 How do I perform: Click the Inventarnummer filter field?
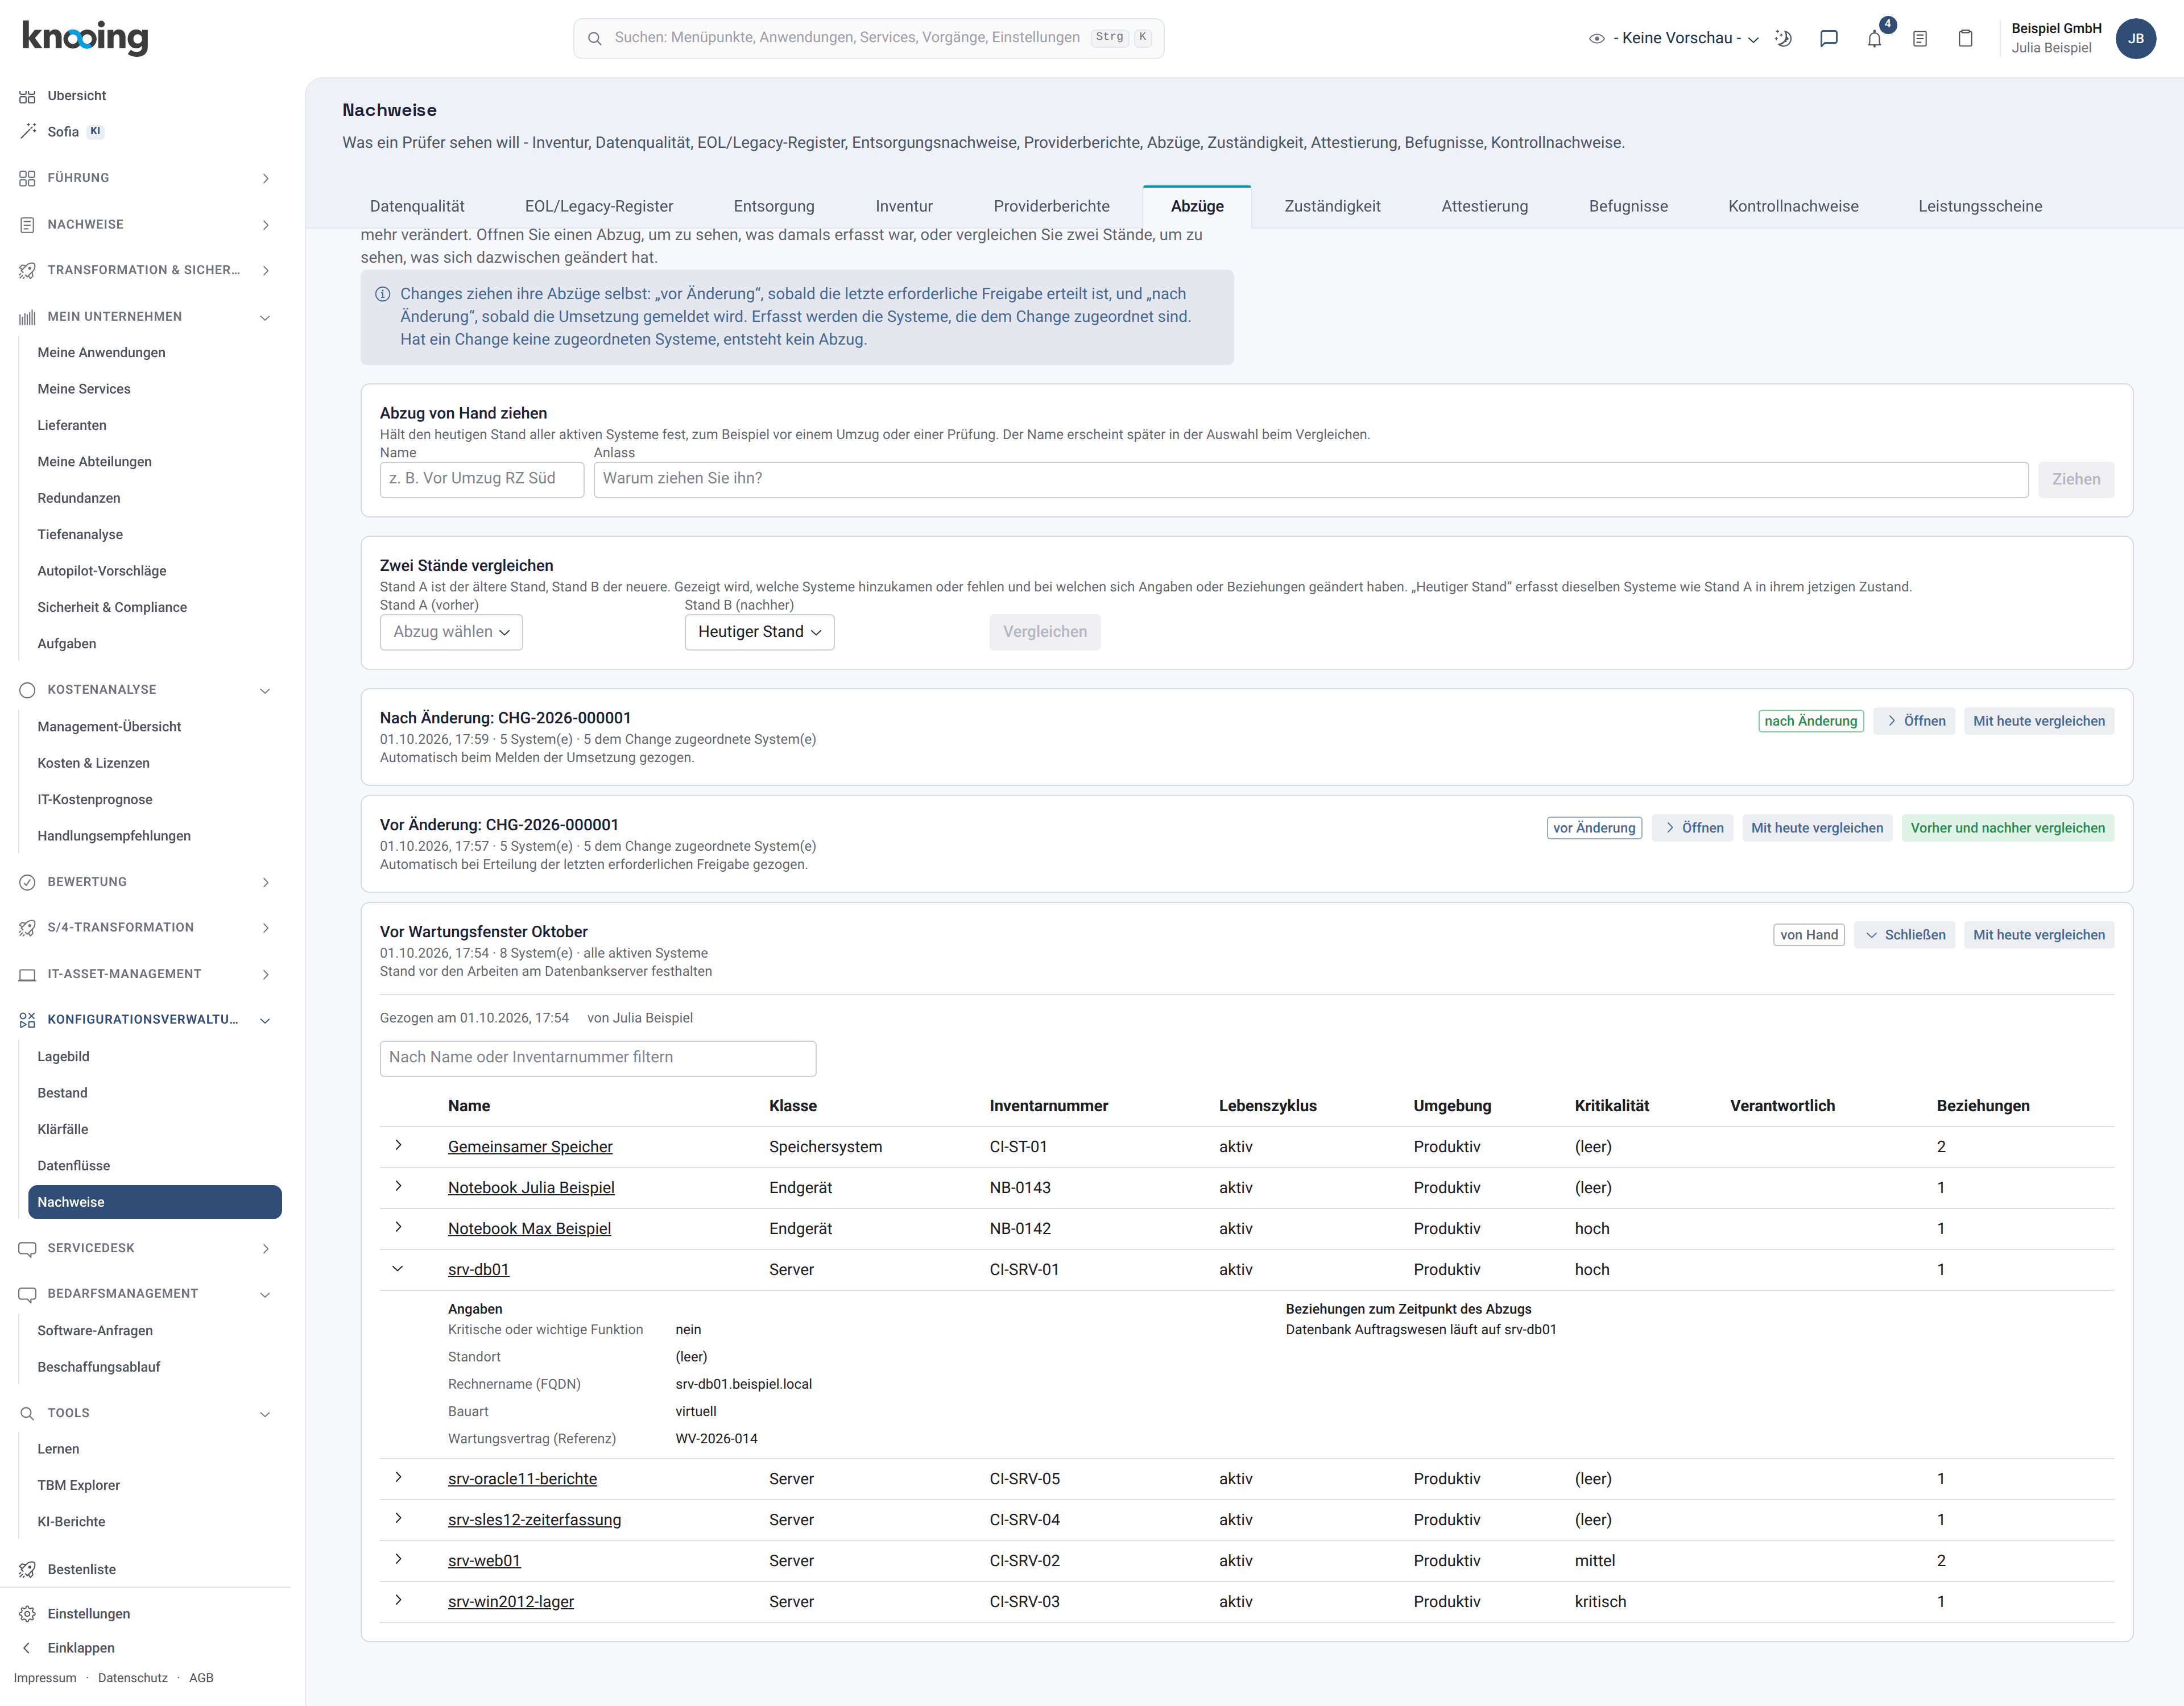(598, 1058)
